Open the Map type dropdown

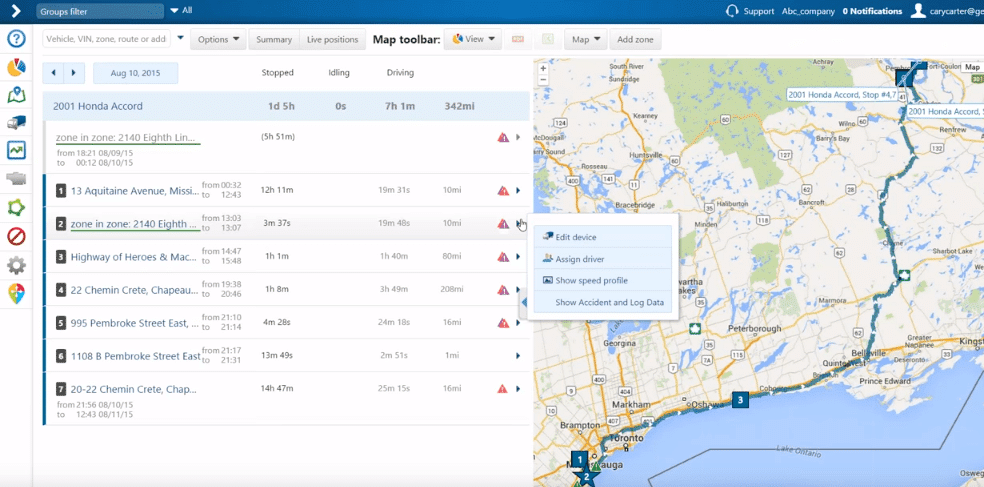[586, 39]
